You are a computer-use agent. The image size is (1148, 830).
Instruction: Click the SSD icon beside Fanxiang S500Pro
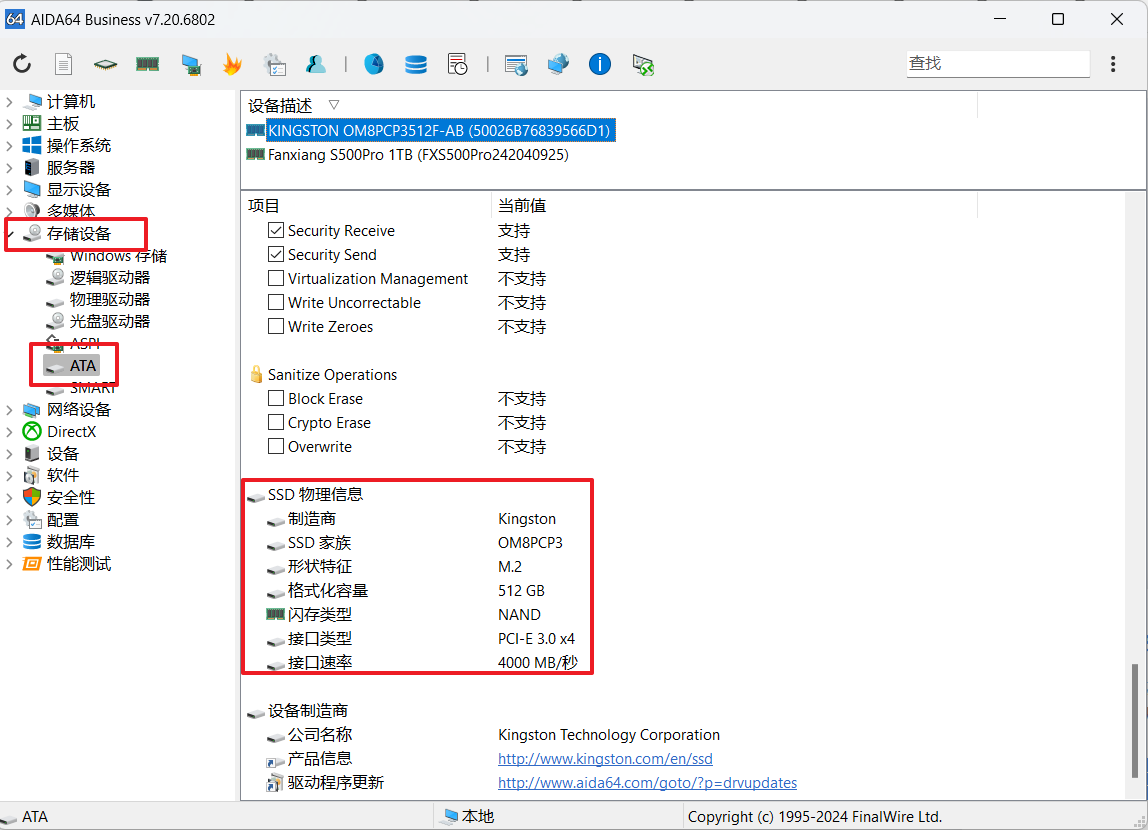[x=256, y=154]
